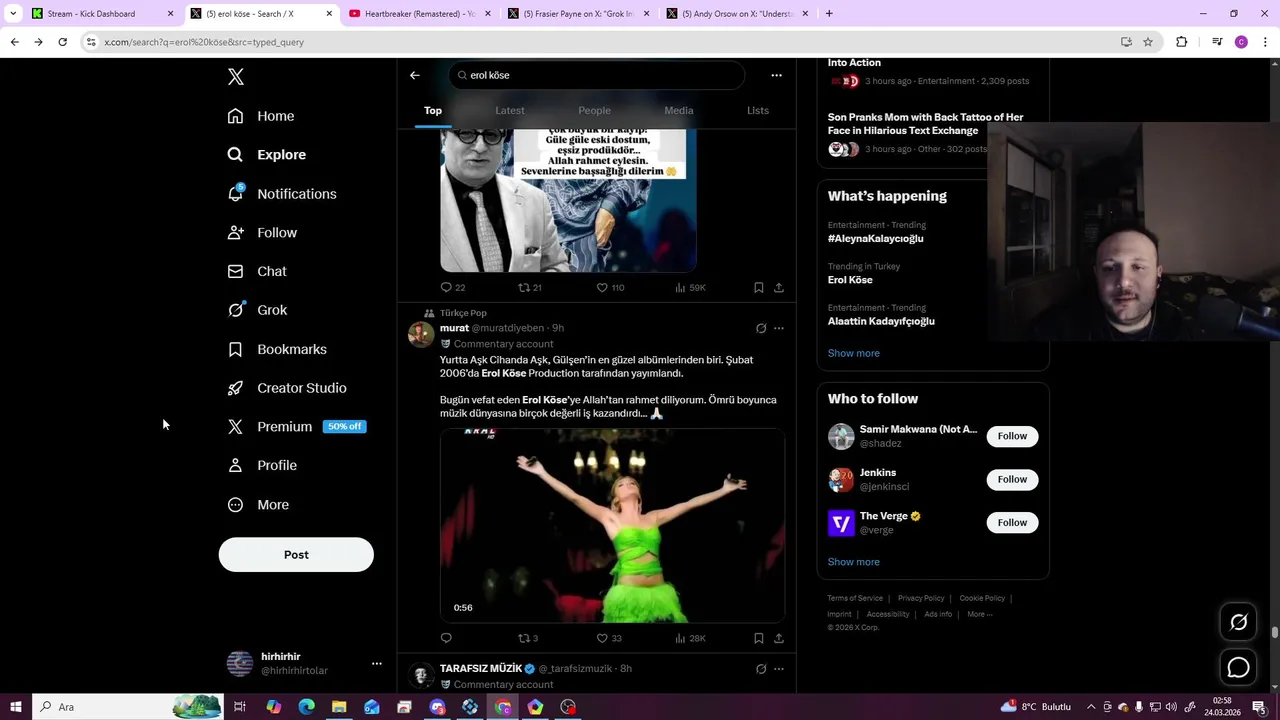Viewport: 1280px width, 720px height.
Task: Open Chat from the sidebar
Action: click(257, 271)
